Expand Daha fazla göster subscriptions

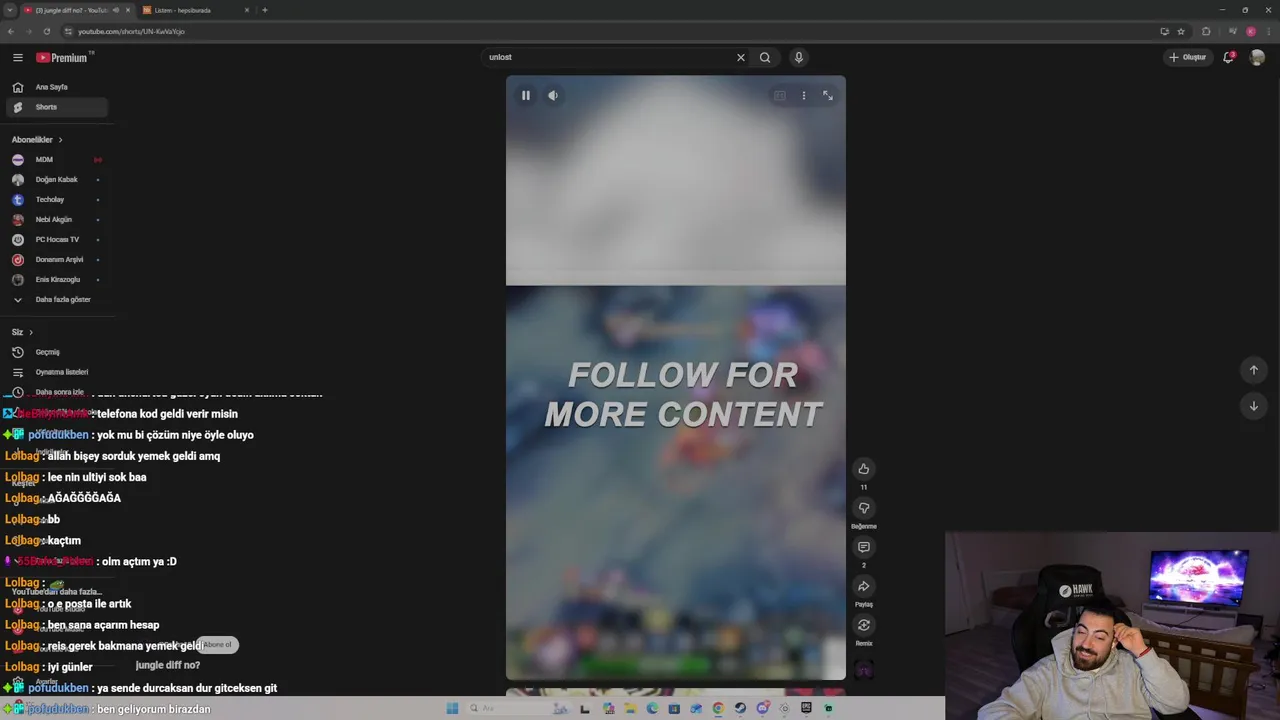[57, 300]
